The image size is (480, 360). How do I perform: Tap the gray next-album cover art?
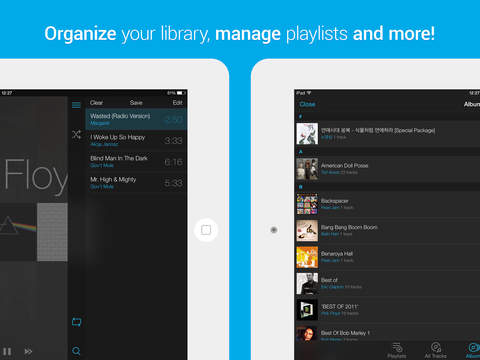tap(52, 232)
